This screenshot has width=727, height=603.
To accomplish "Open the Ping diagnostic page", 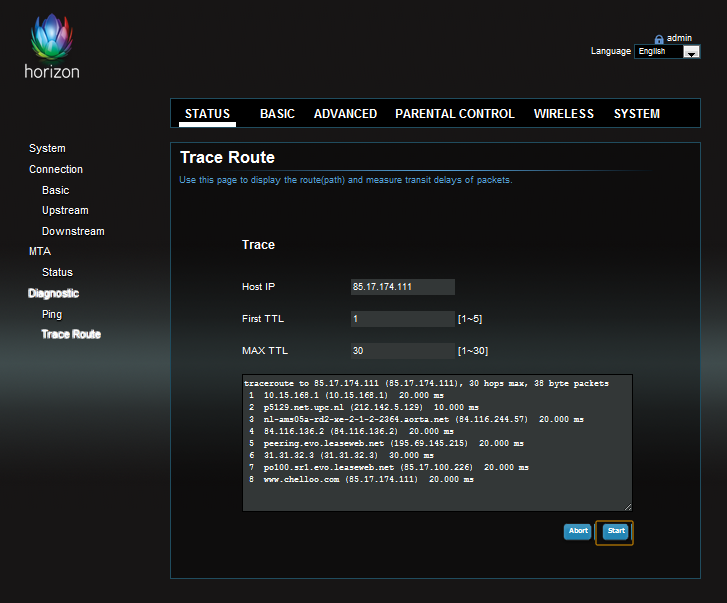I will point(52,314).
